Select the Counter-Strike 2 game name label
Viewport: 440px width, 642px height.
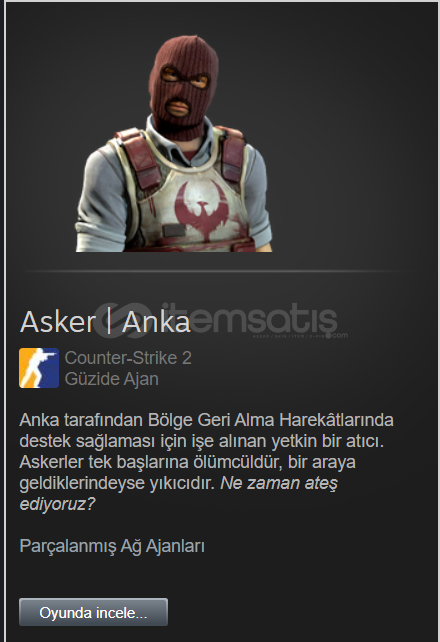click(x=128, y=358)
